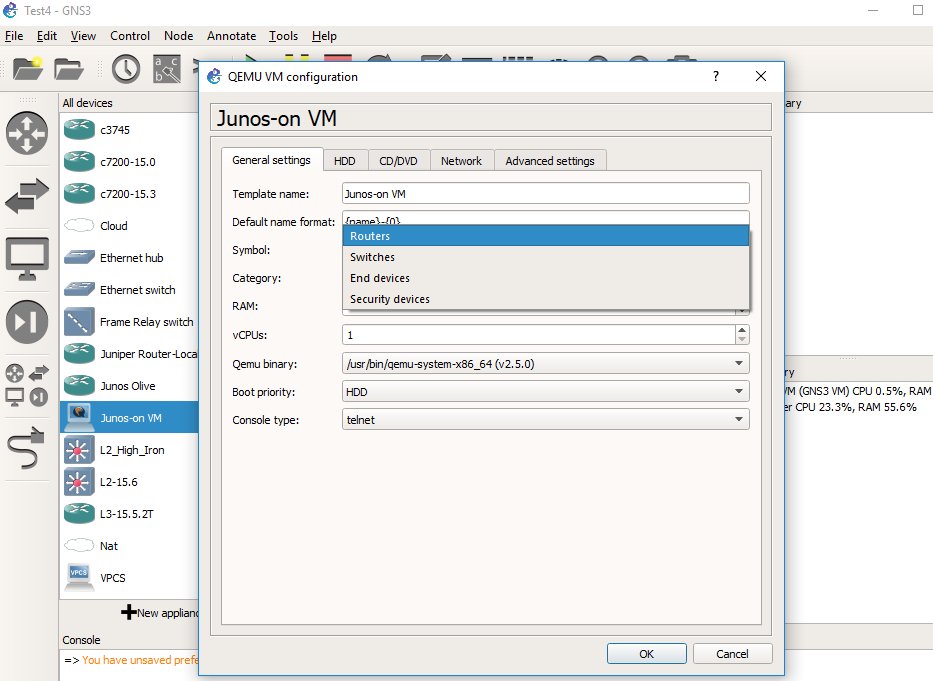This screenshot has height=681, width=933.
Task: Choose Switches in the category list
Action: coord(546,257)
